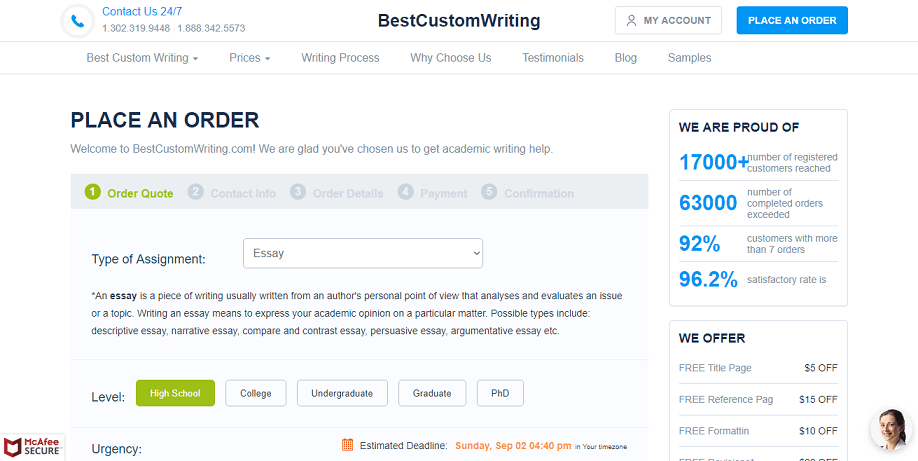Viewport: 918px width, 461px height.
Task: Open the Writing Process link
Action: tap(340, 58)
